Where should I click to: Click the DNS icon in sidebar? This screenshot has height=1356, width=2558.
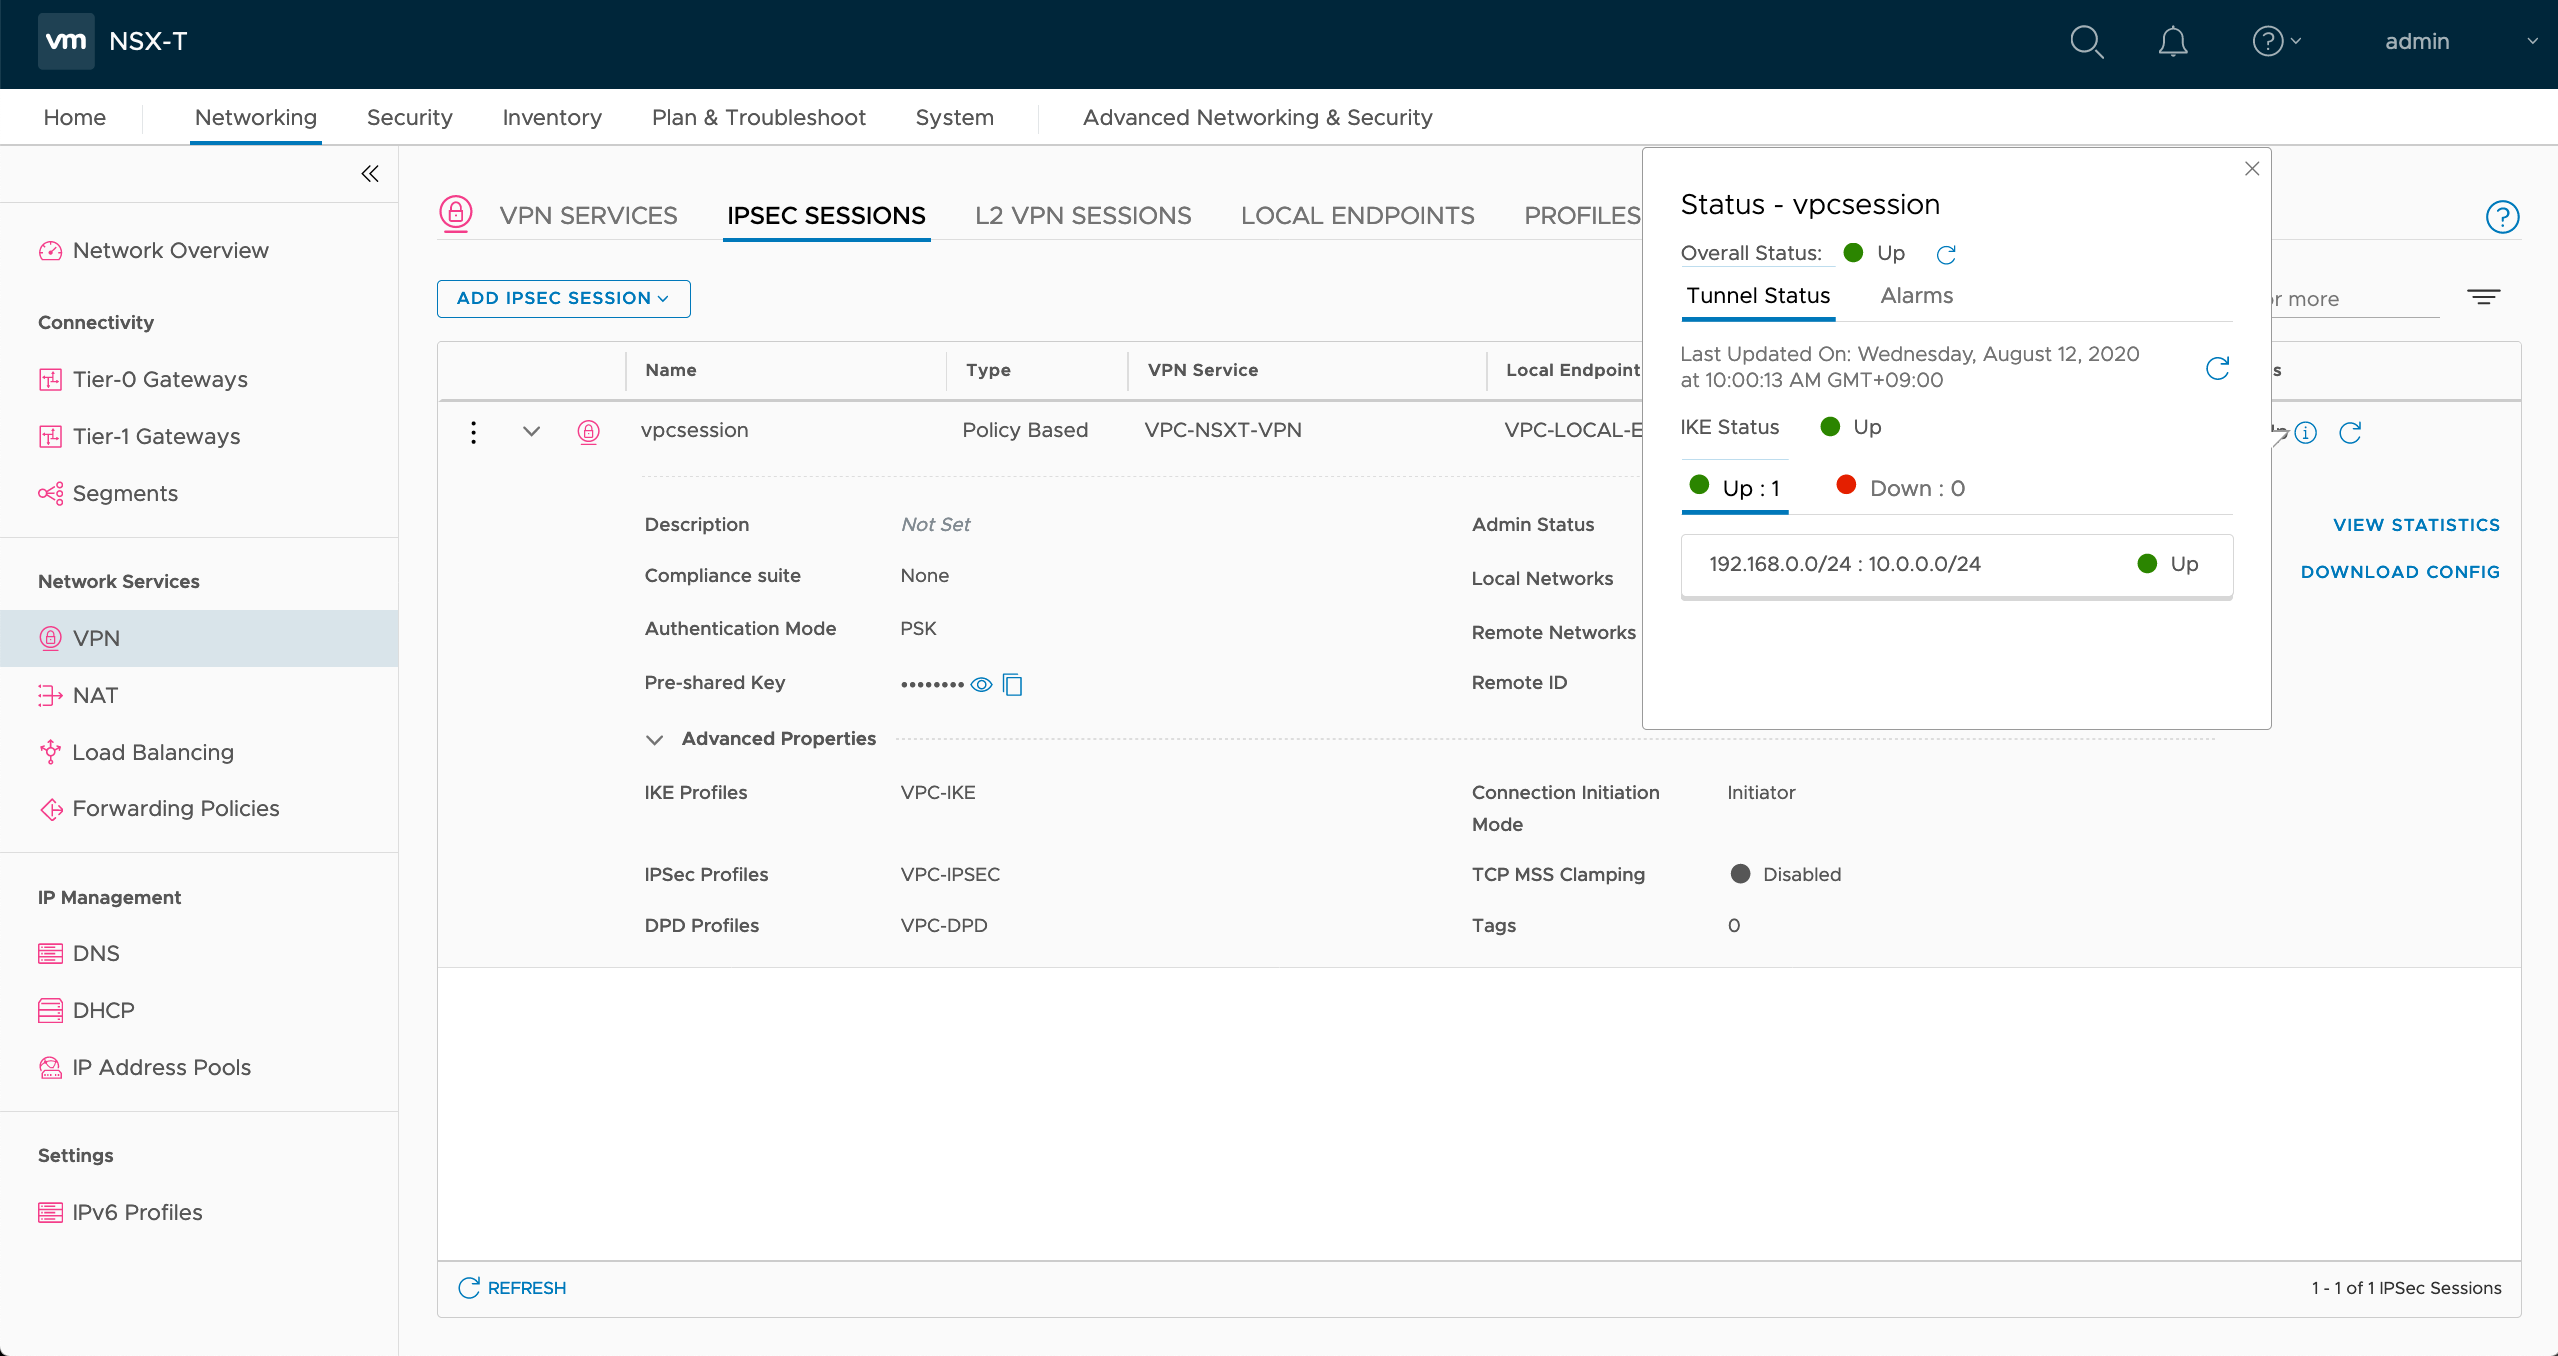click(50, 954)
